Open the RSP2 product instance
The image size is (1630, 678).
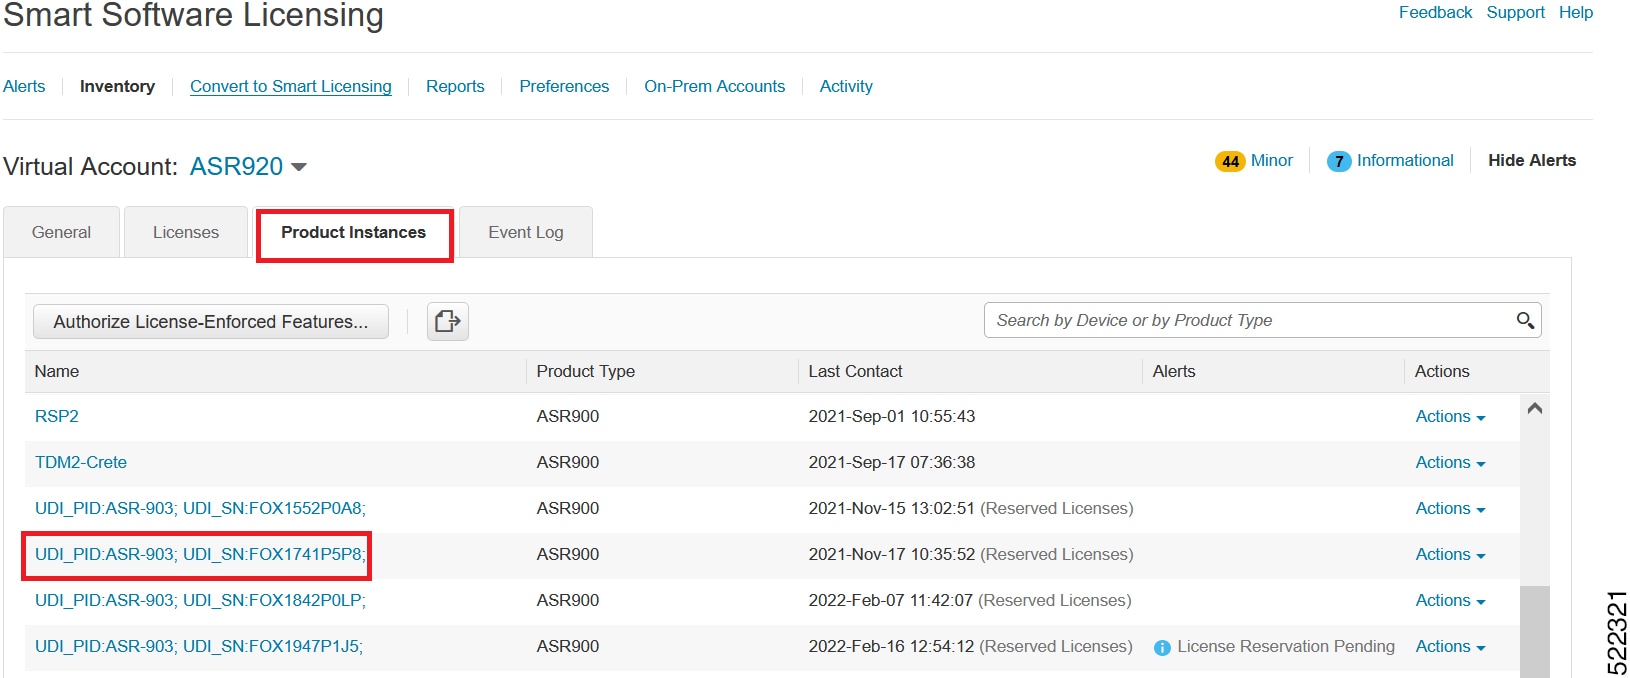coord(57,417)
